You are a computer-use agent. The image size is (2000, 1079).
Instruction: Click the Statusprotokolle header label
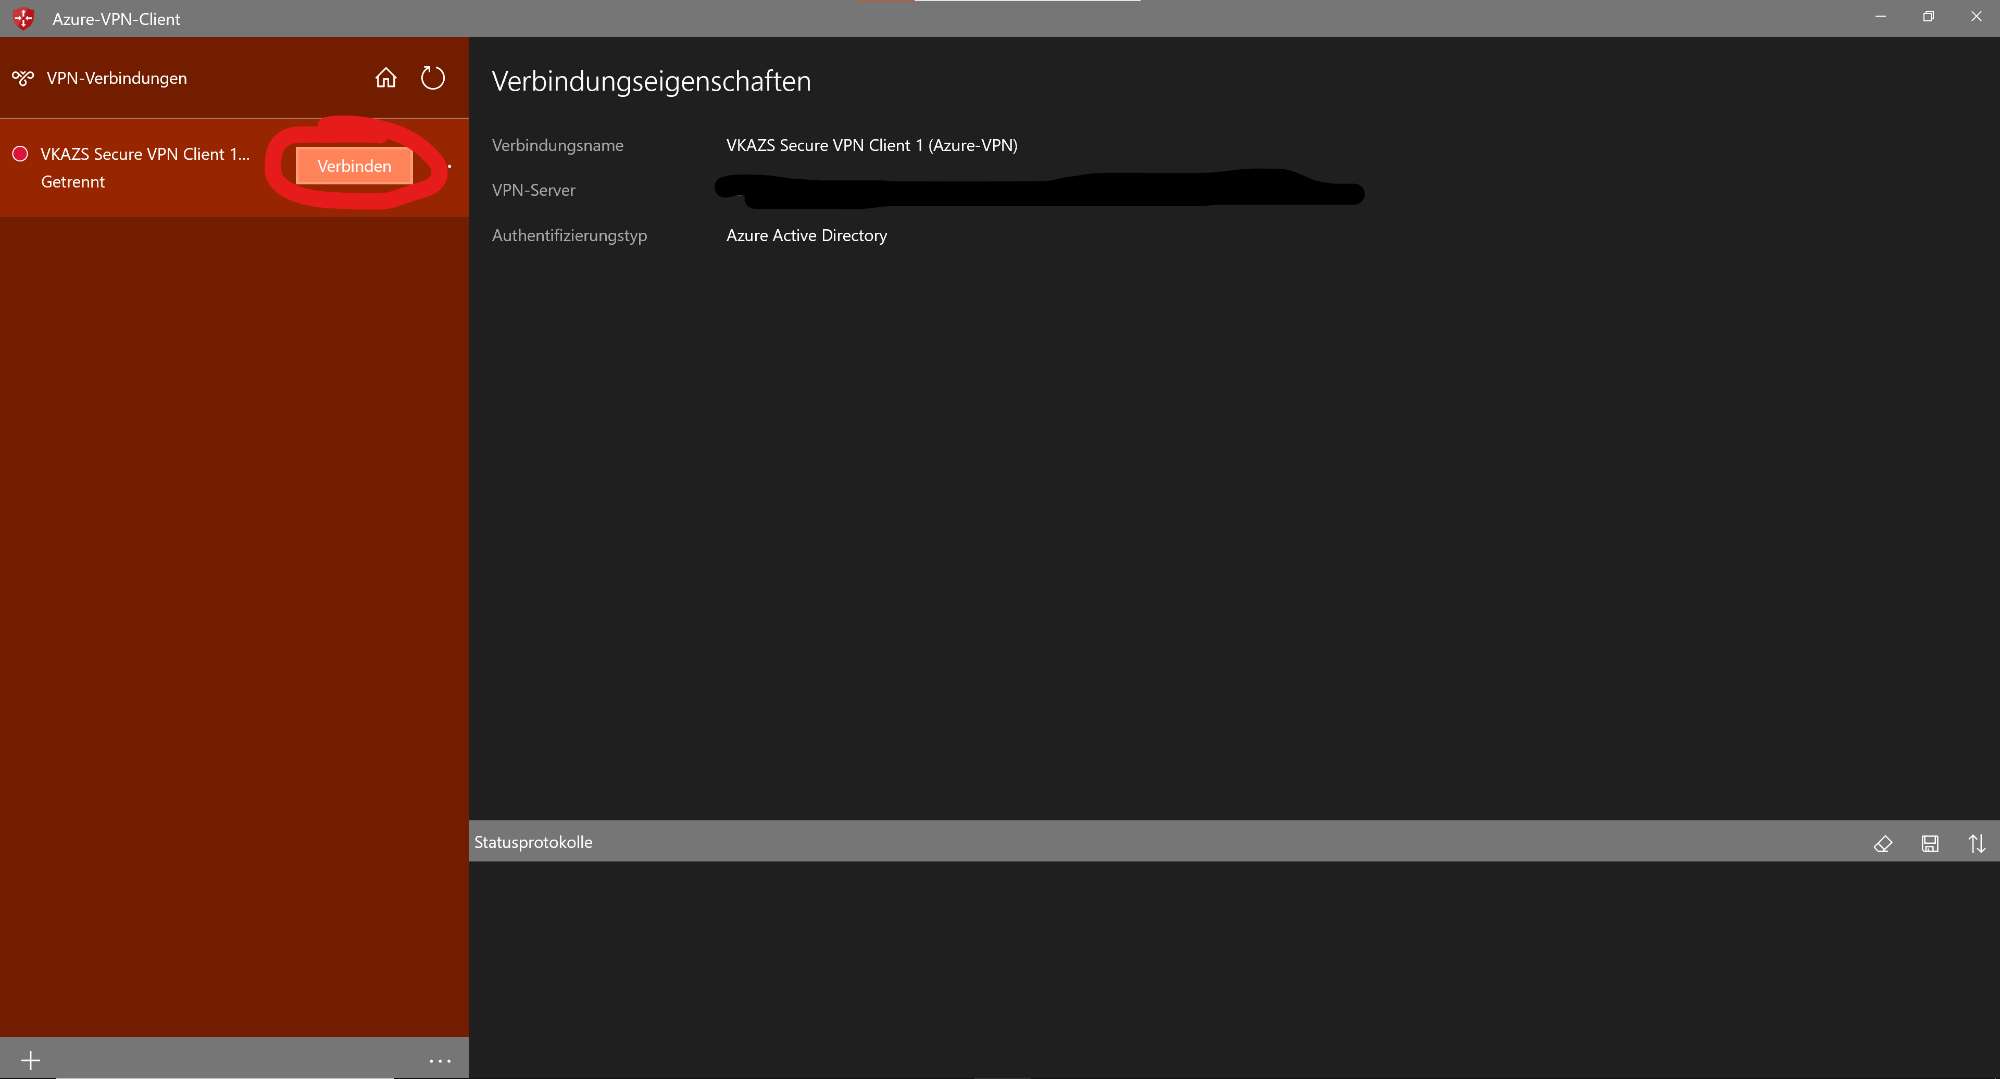(533, 842)
